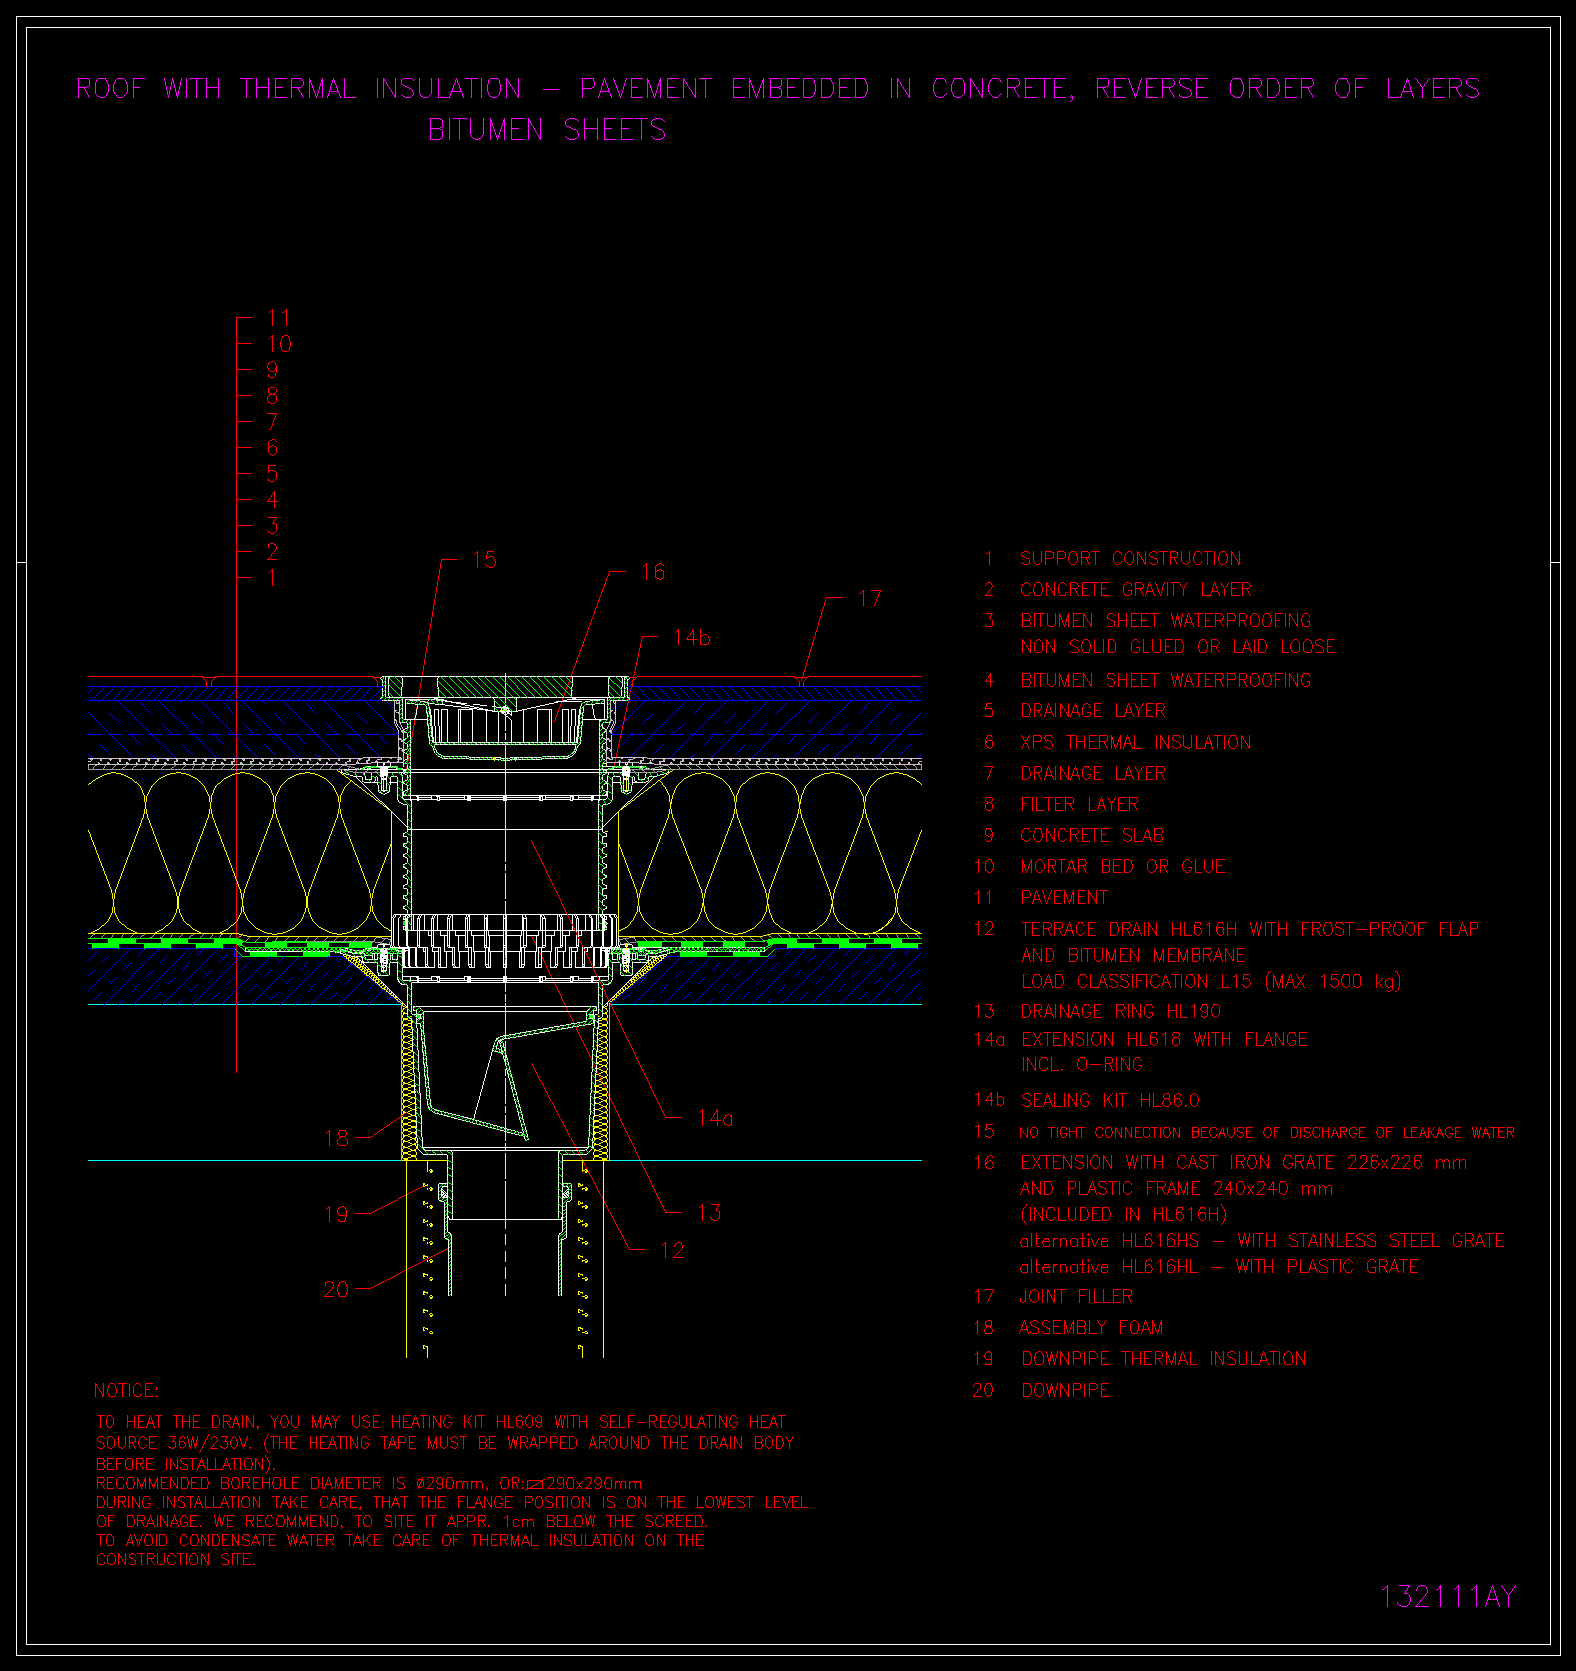Screen dimensions: 1576x1671
Task: Select legend text 'TERRACE DRAIN HL616H WITH FROST-PROOF FLAP'
Action: point(1249,929)
